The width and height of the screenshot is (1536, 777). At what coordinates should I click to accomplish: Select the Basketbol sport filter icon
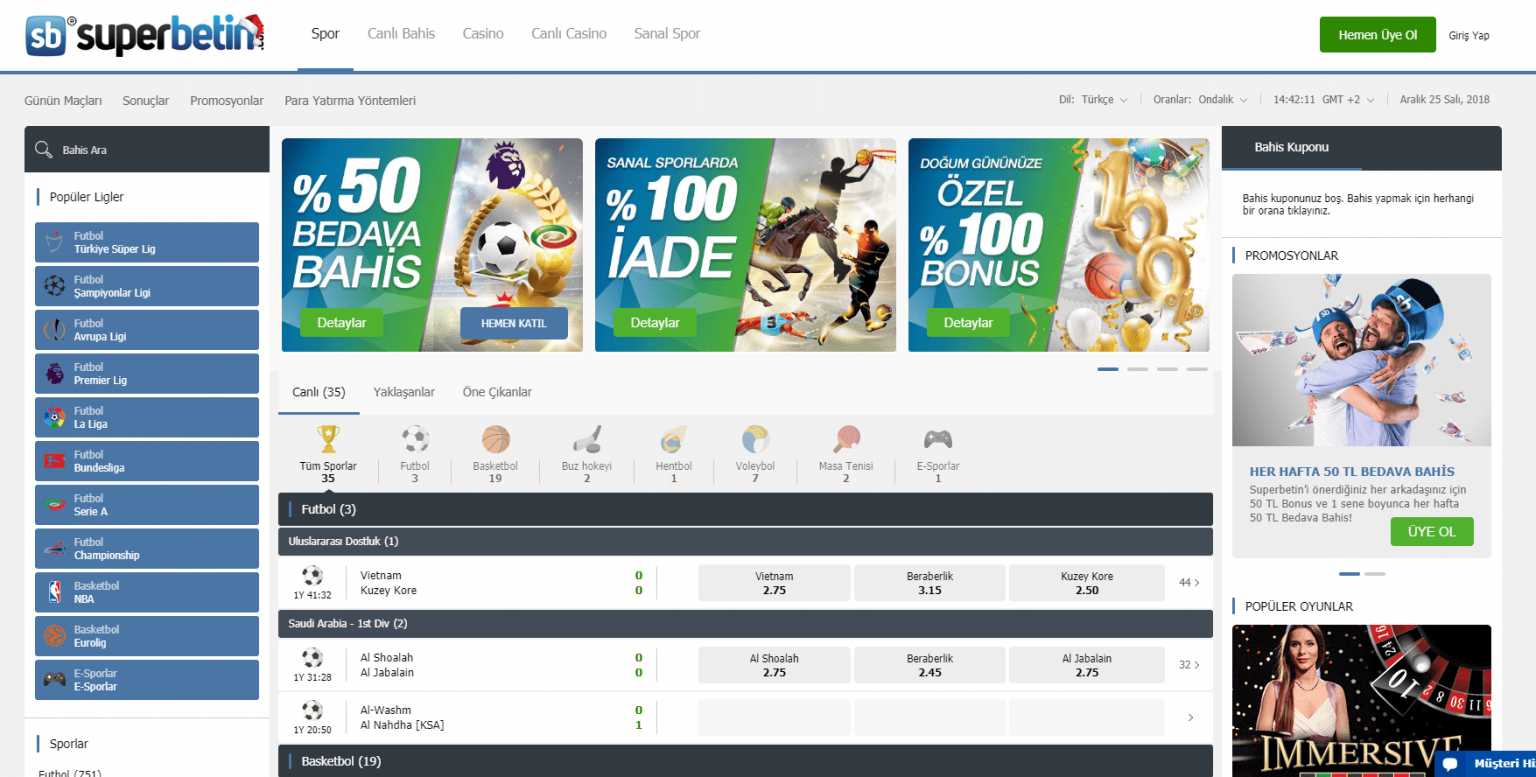click(x=495, y=440)
